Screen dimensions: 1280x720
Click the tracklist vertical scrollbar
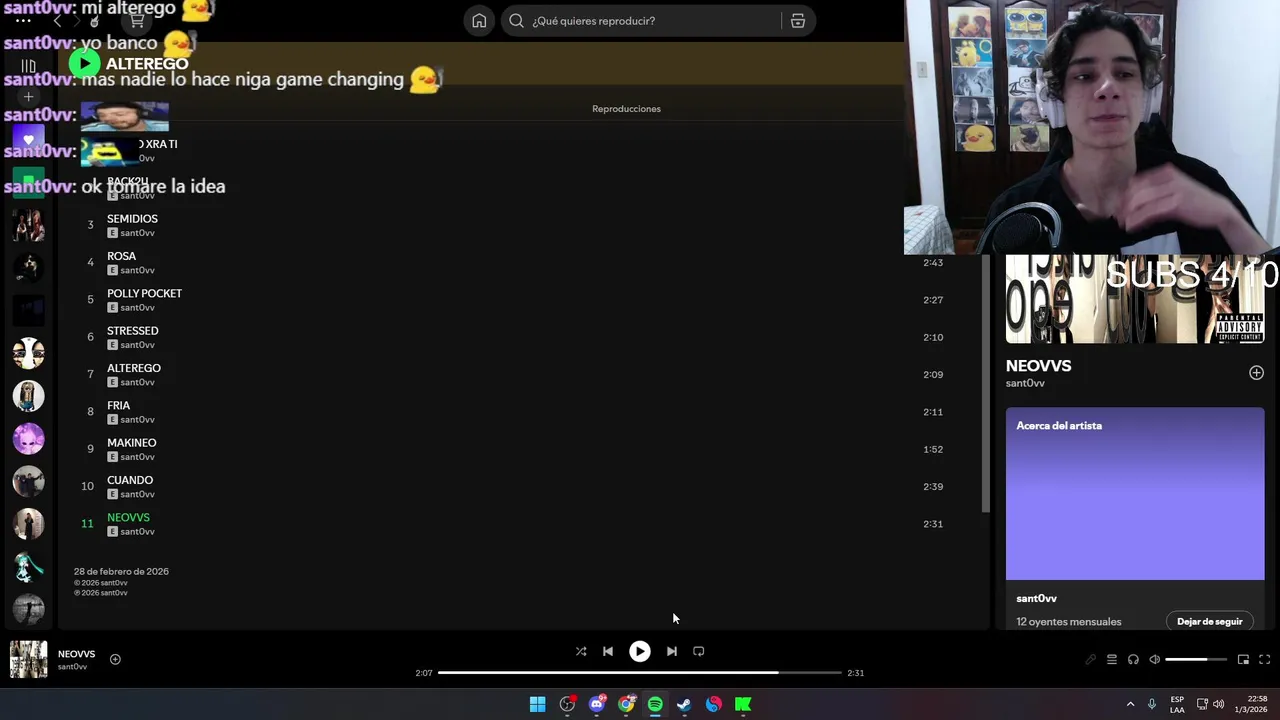pyautogui.click(x=985, y=385)
